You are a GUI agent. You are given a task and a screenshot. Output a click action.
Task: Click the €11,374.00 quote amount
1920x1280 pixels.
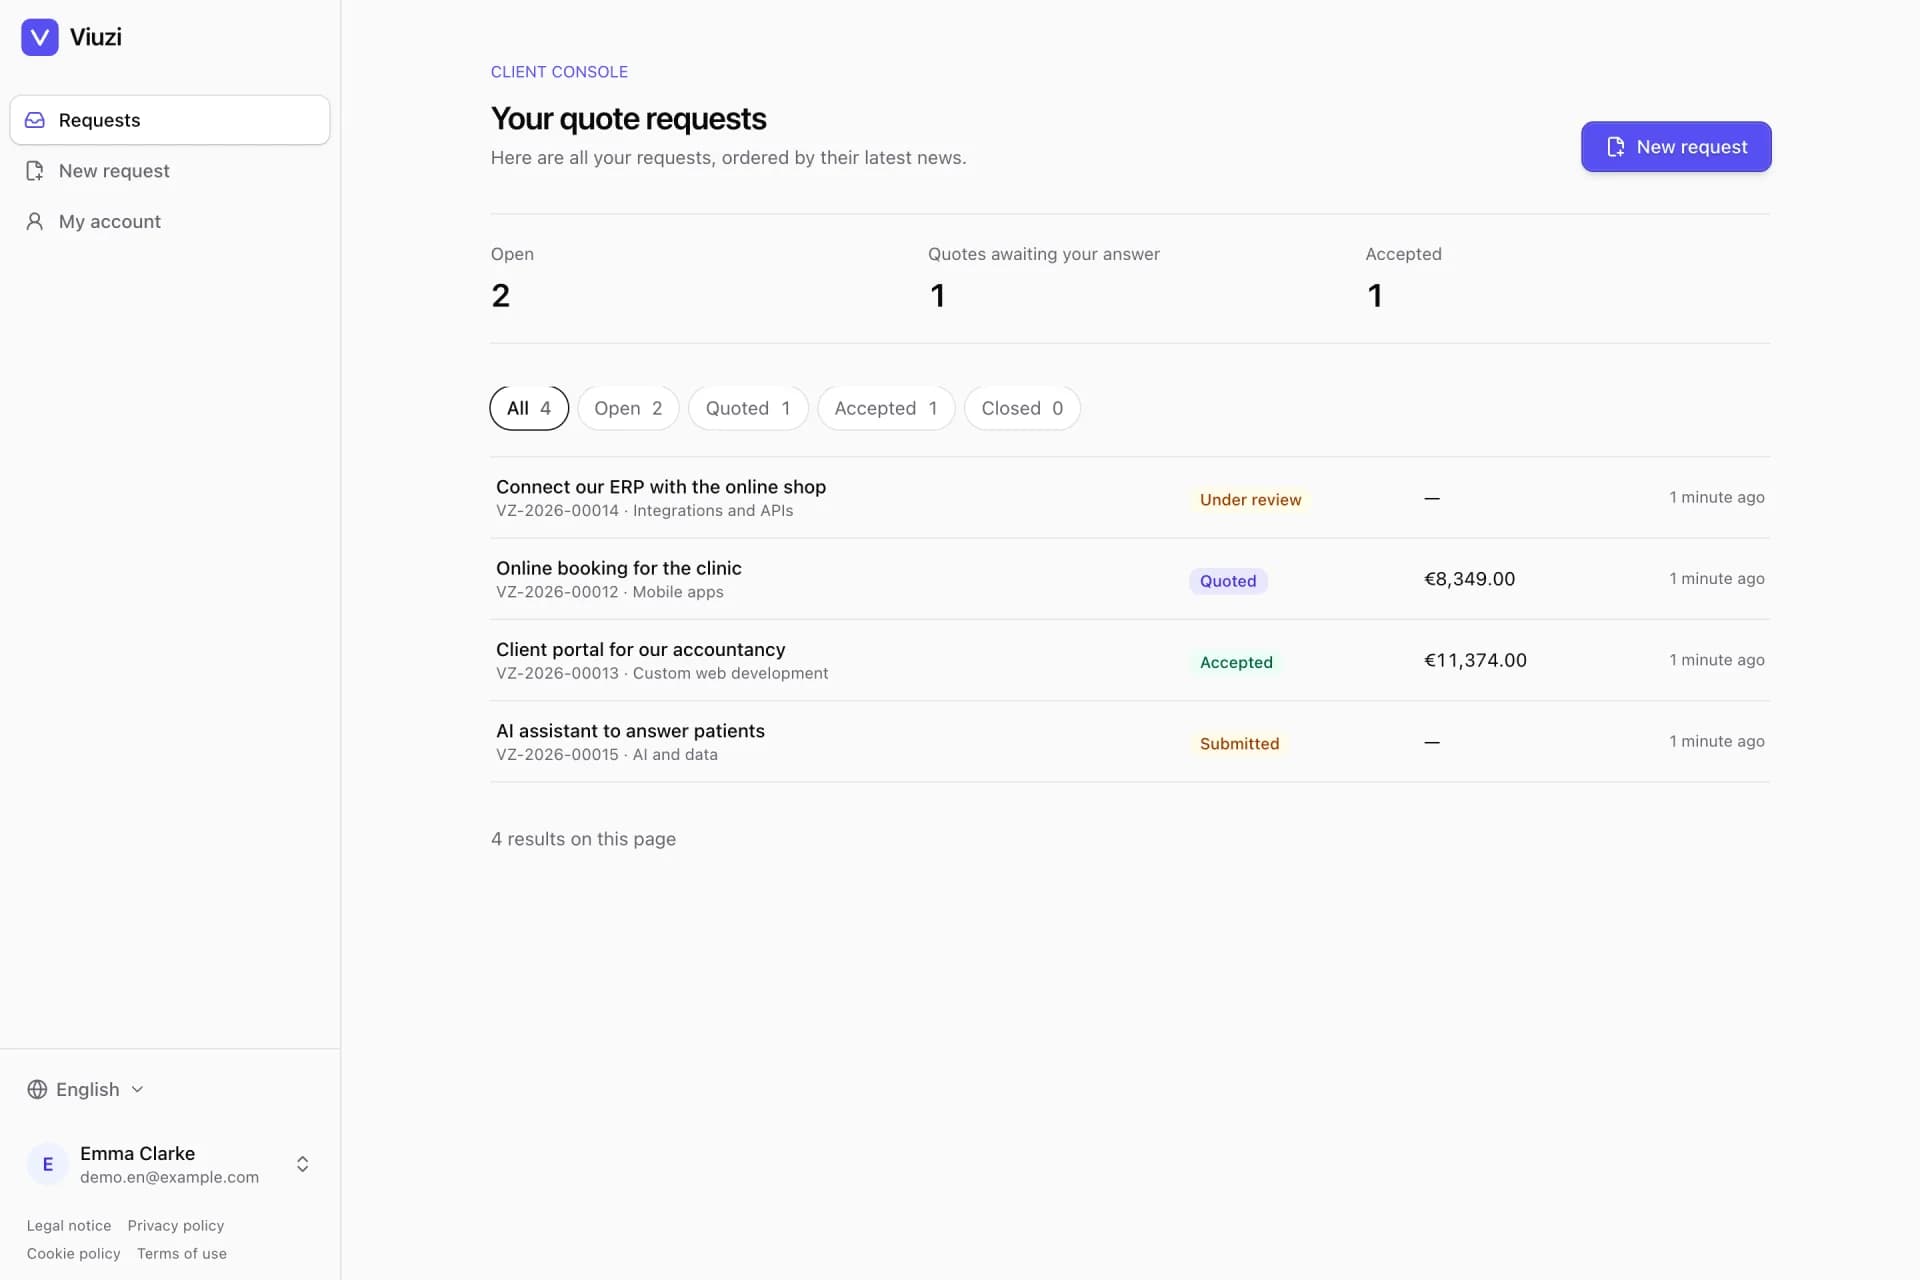click(1475, 660)
